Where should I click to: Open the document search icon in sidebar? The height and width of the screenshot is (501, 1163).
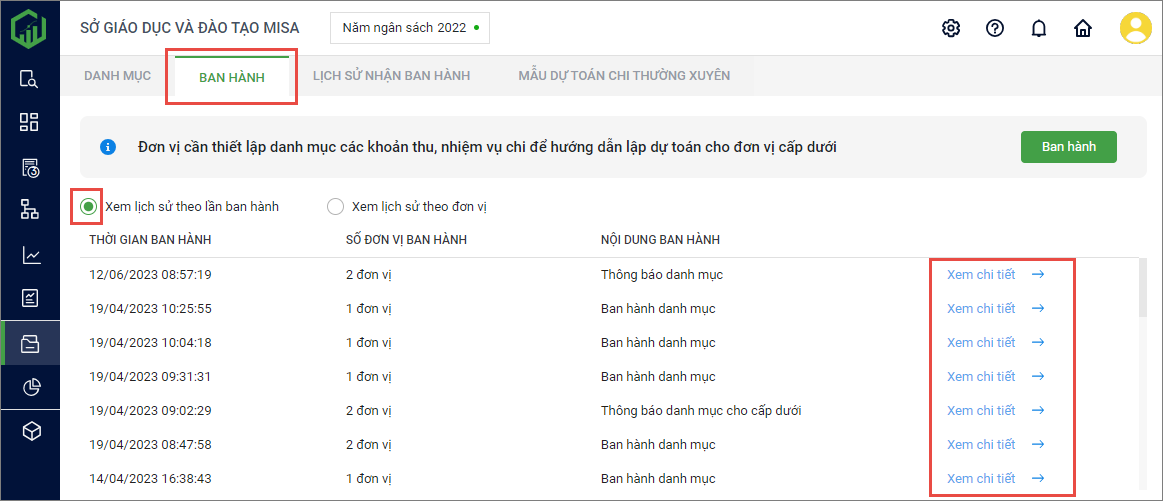pos(30,80)
